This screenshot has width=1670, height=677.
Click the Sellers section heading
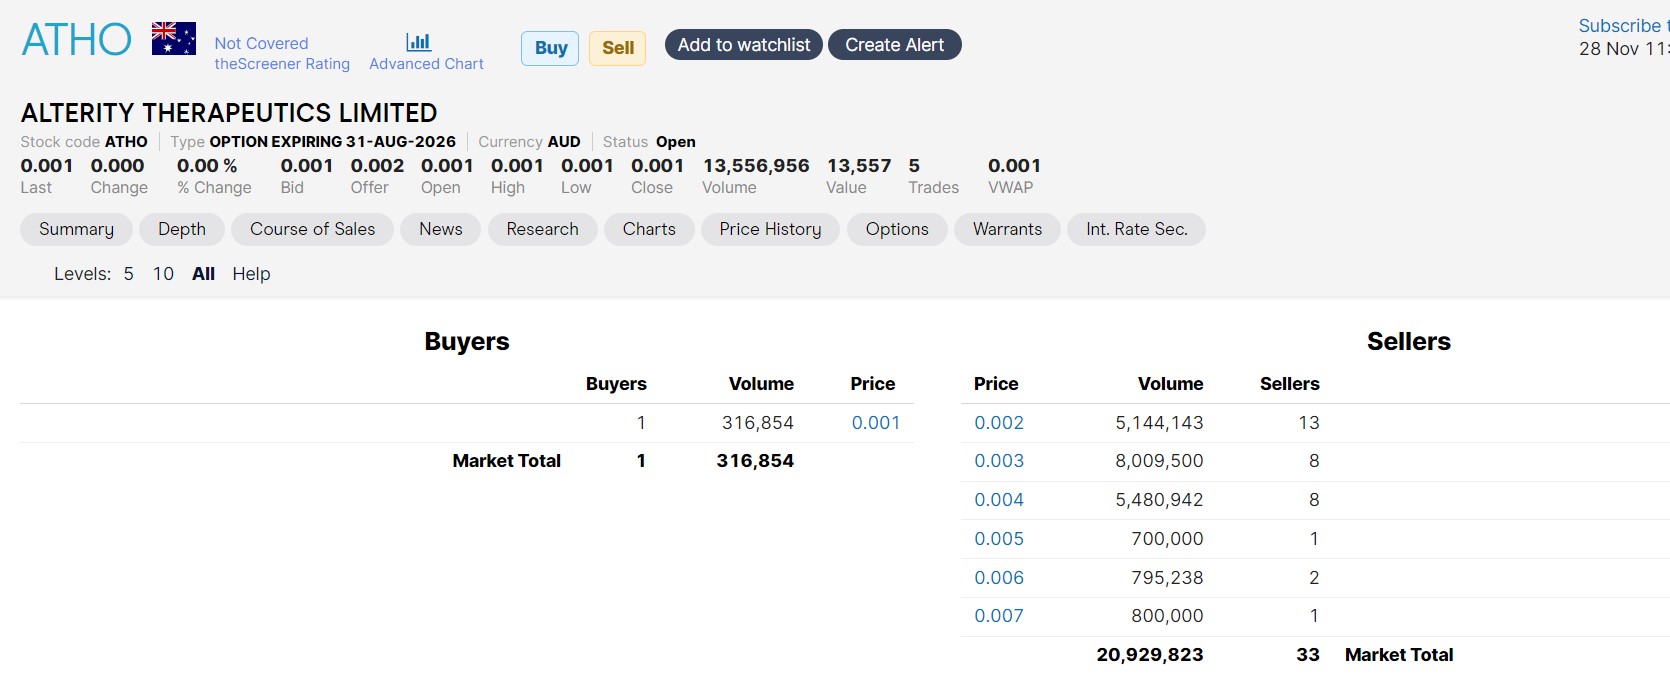coord(1408,342)
